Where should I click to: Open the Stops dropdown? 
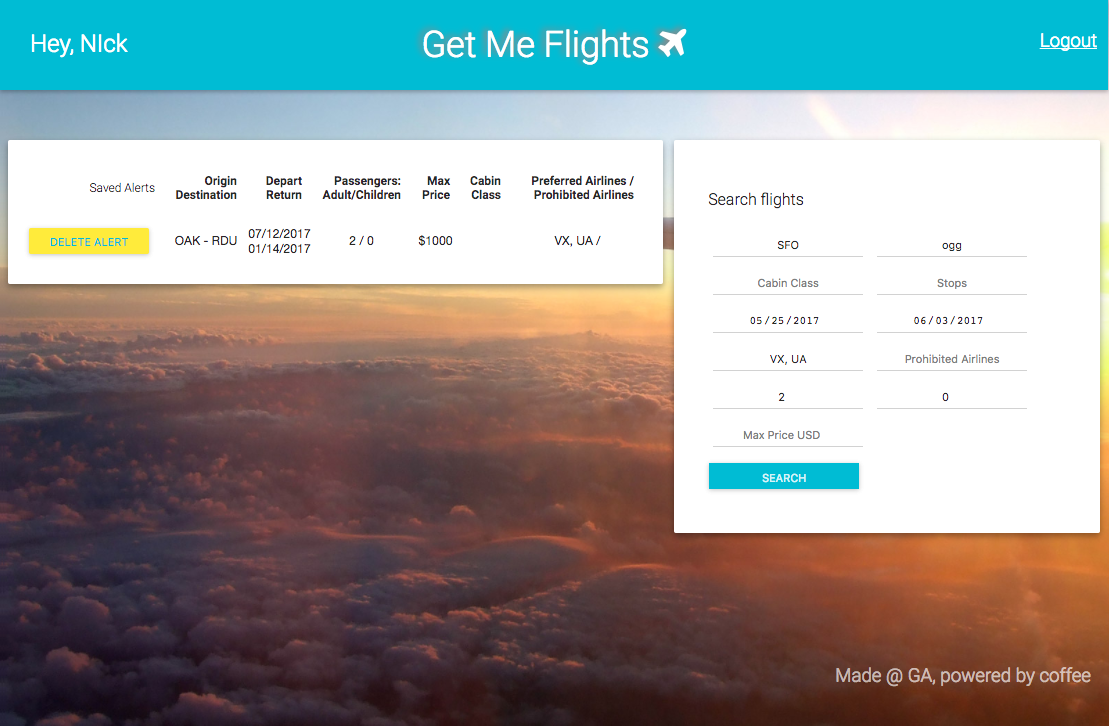pyautogui.click(x=951, y=283)
